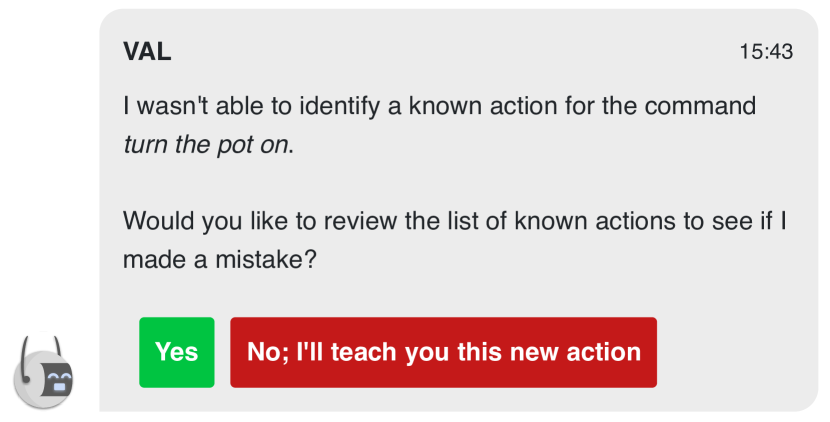Click the Would you like to review line
This screenshot has width=830, height=422.
[x=454, y=221]
